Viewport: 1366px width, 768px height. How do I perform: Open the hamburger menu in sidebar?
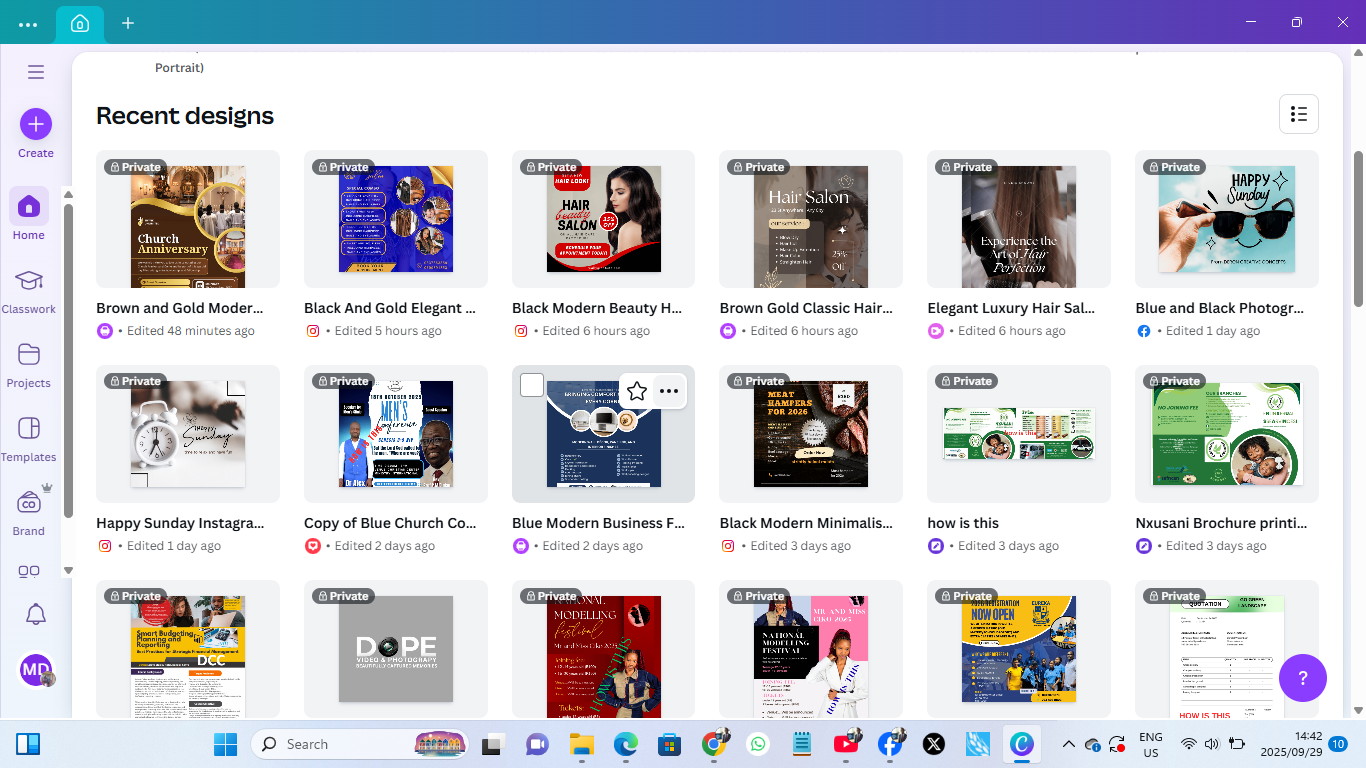pos(36,72)
